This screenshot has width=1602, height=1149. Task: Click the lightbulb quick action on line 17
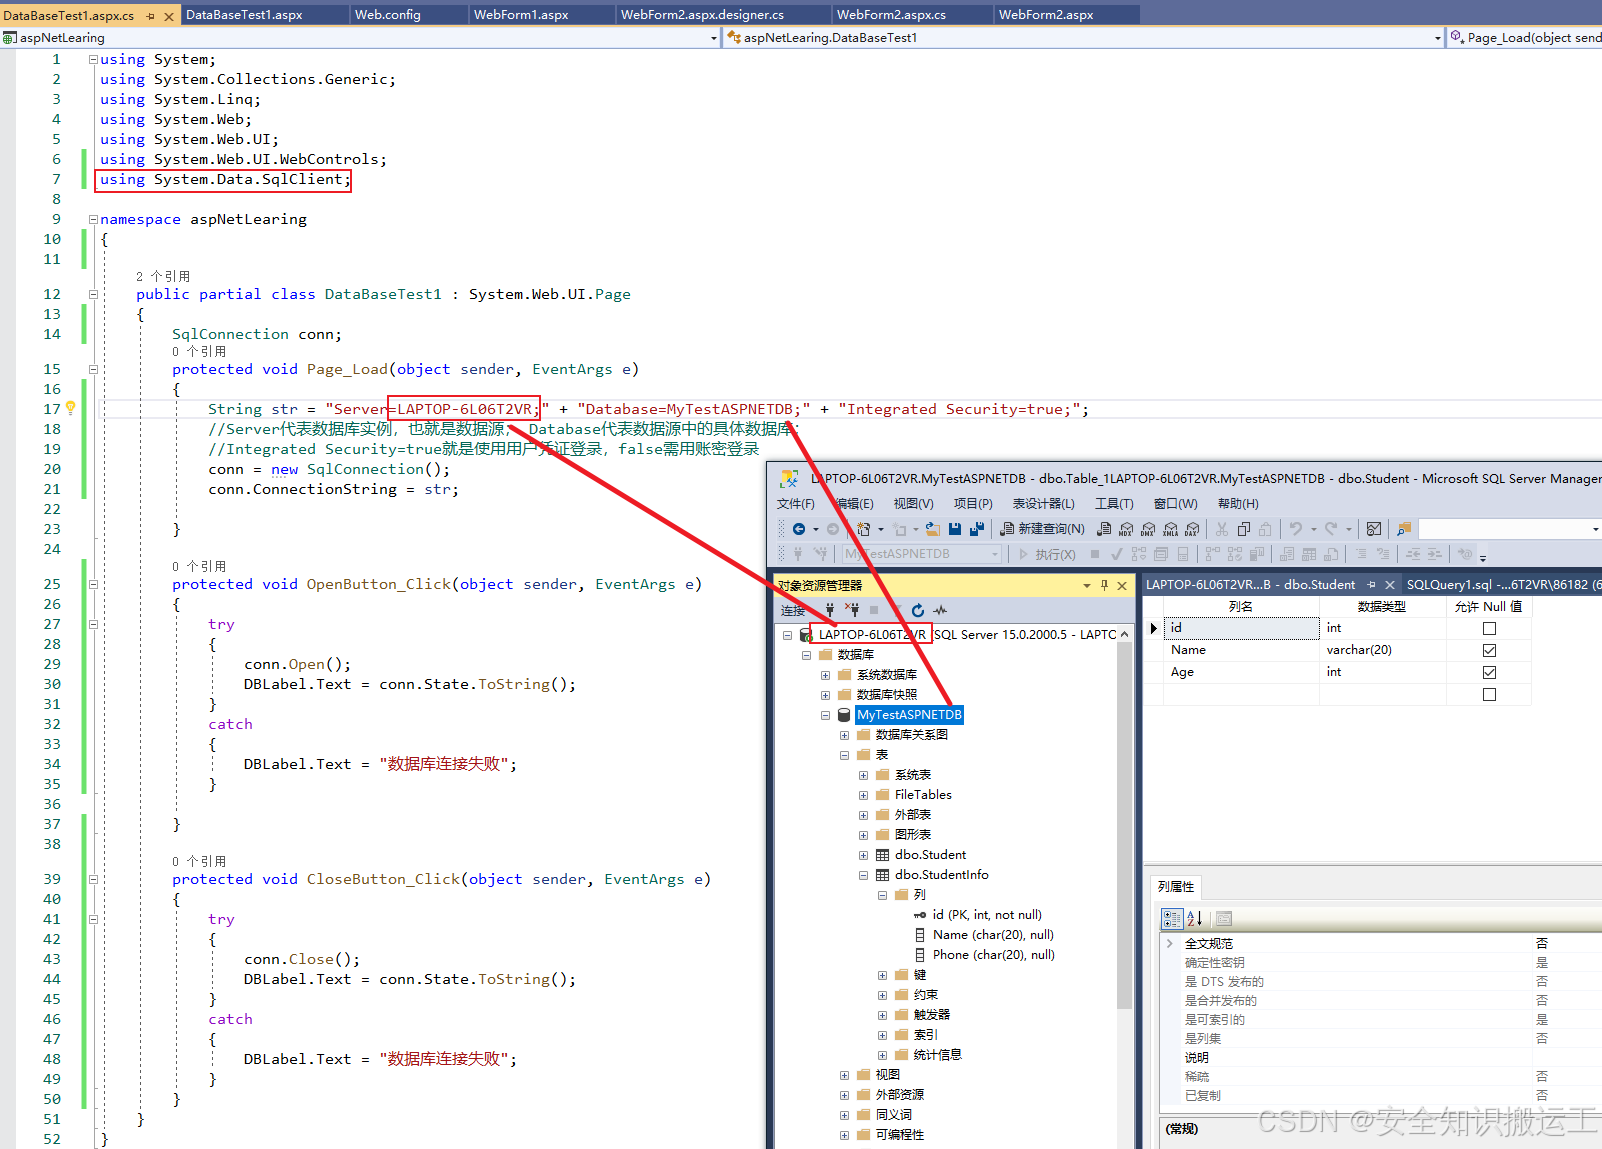tap(71, 408)
